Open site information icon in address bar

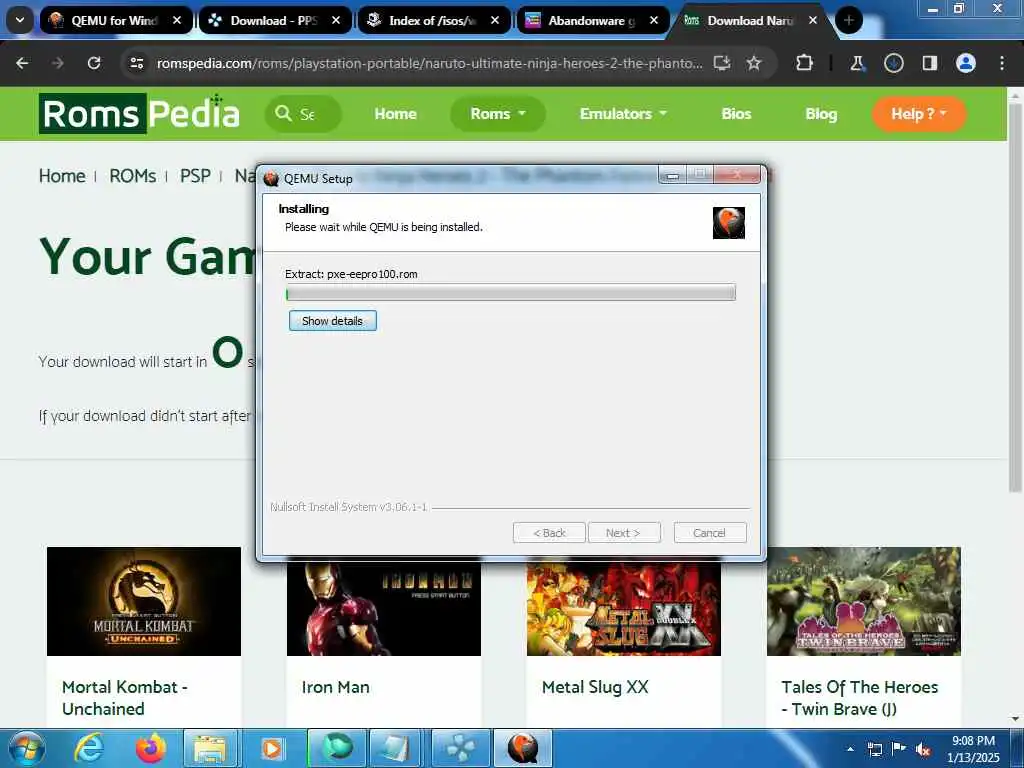[136, 63]
